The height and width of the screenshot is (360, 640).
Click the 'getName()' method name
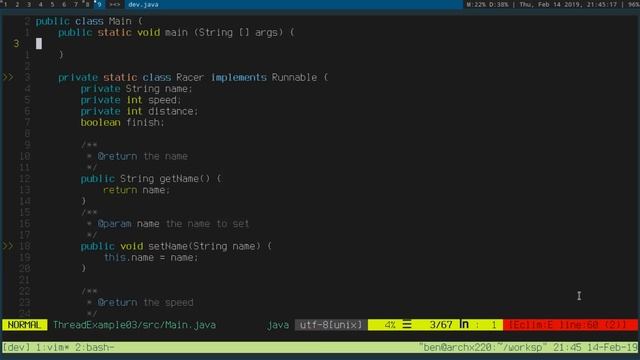pyautogui.click(x=184, y=179)
